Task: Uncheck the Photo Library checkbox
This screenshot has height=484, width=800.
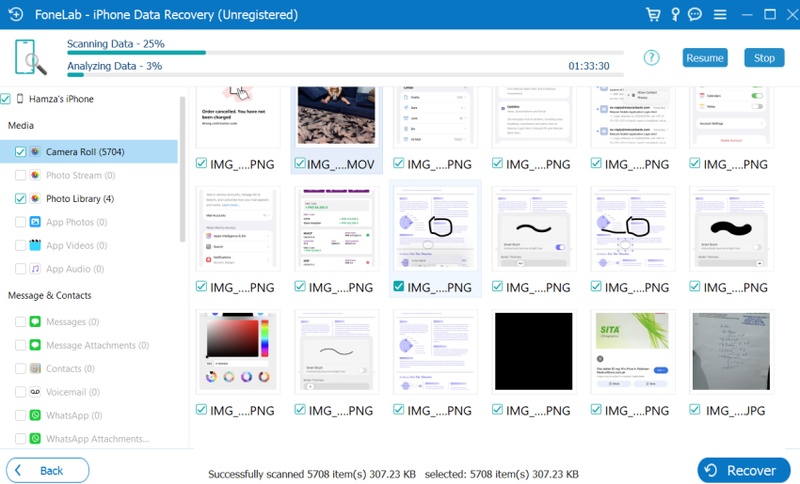Action: click(20, 198)
